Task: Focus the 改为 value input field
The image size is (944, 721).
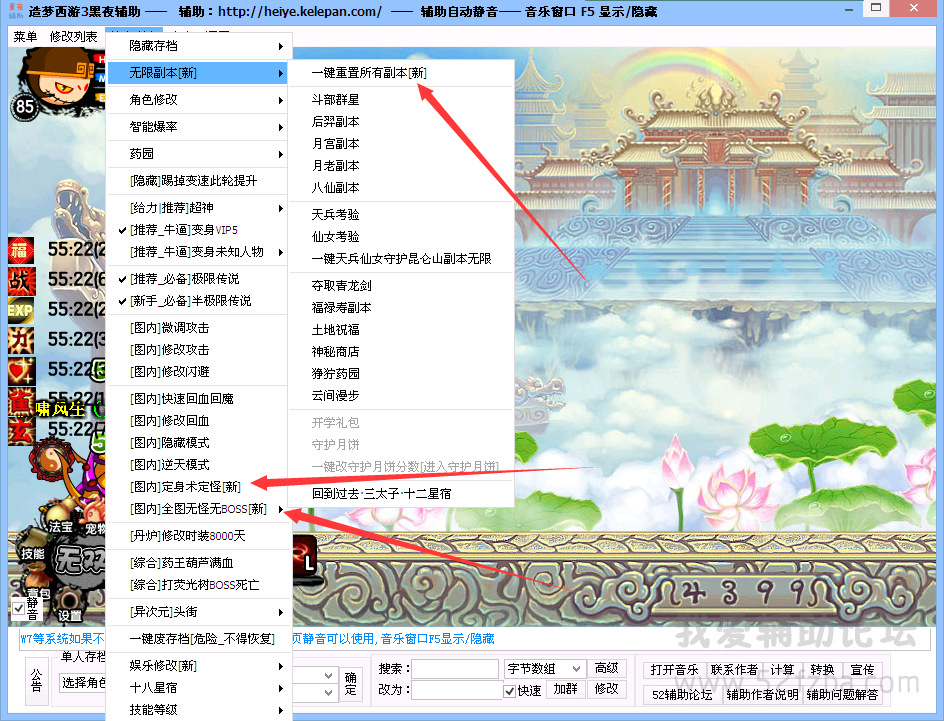Action: pos(455,690)
